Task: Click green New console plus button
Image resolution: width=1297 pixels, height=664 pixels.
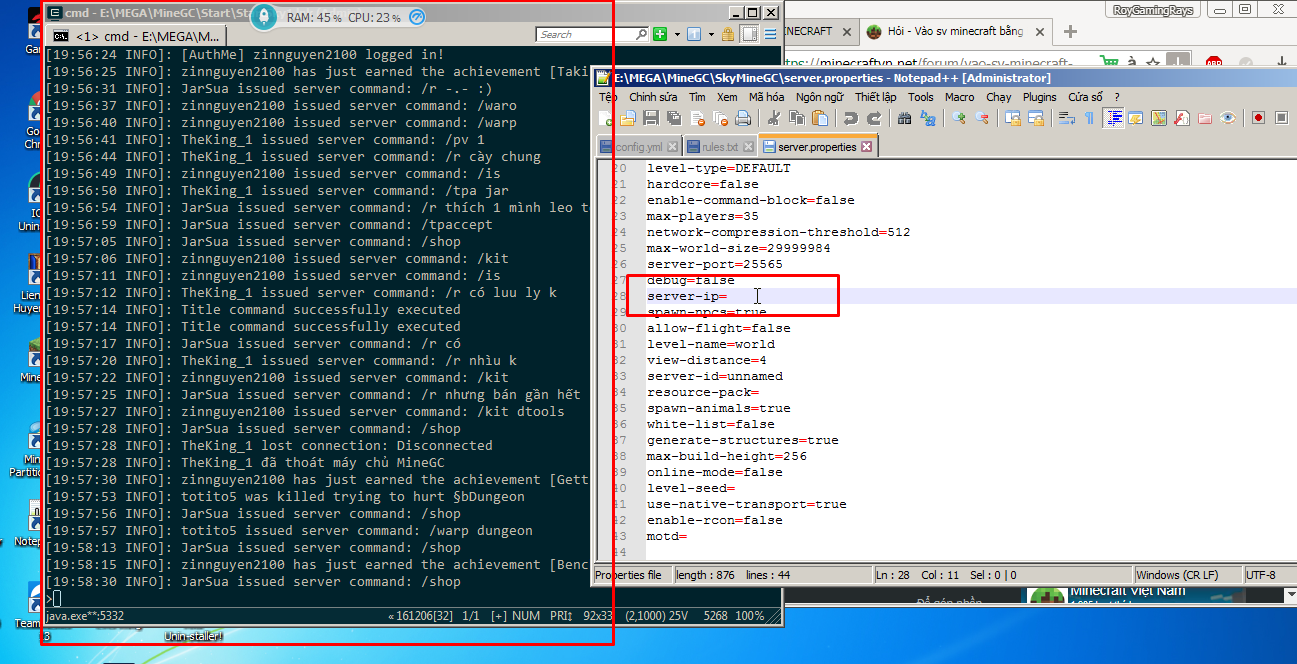Action: pos(660,34)
